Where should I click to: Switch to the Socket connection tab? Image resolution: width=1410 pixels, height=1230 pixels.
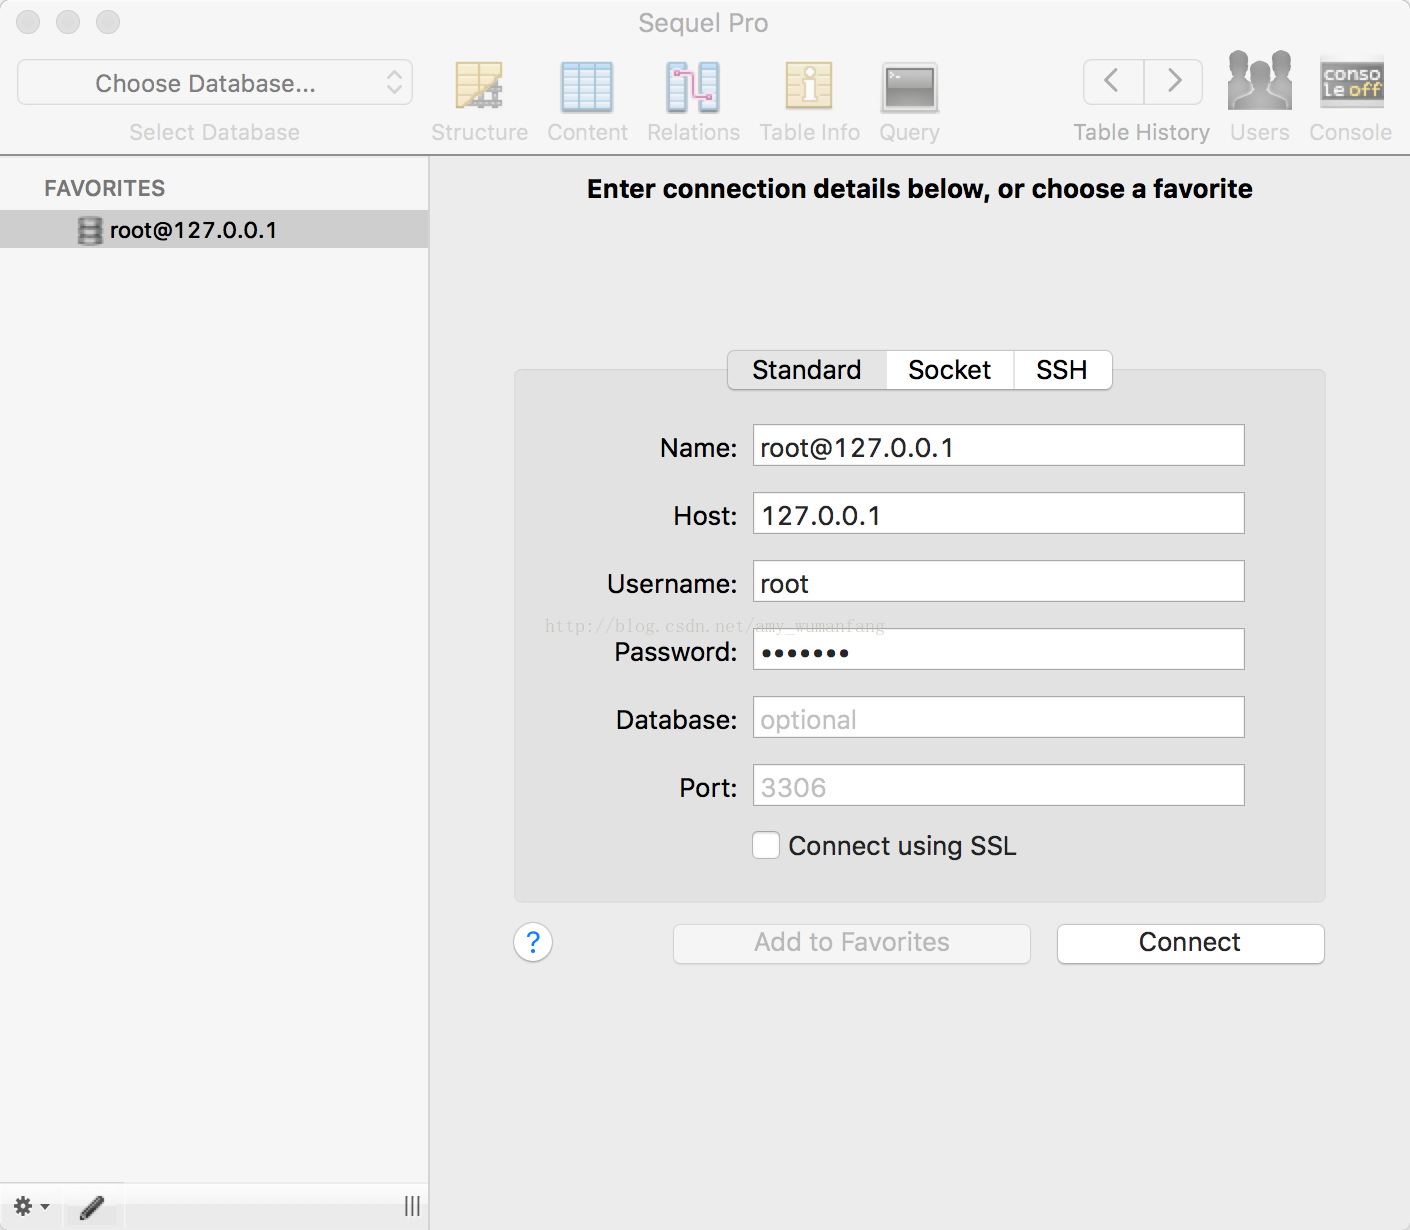(x=950, y=370)
